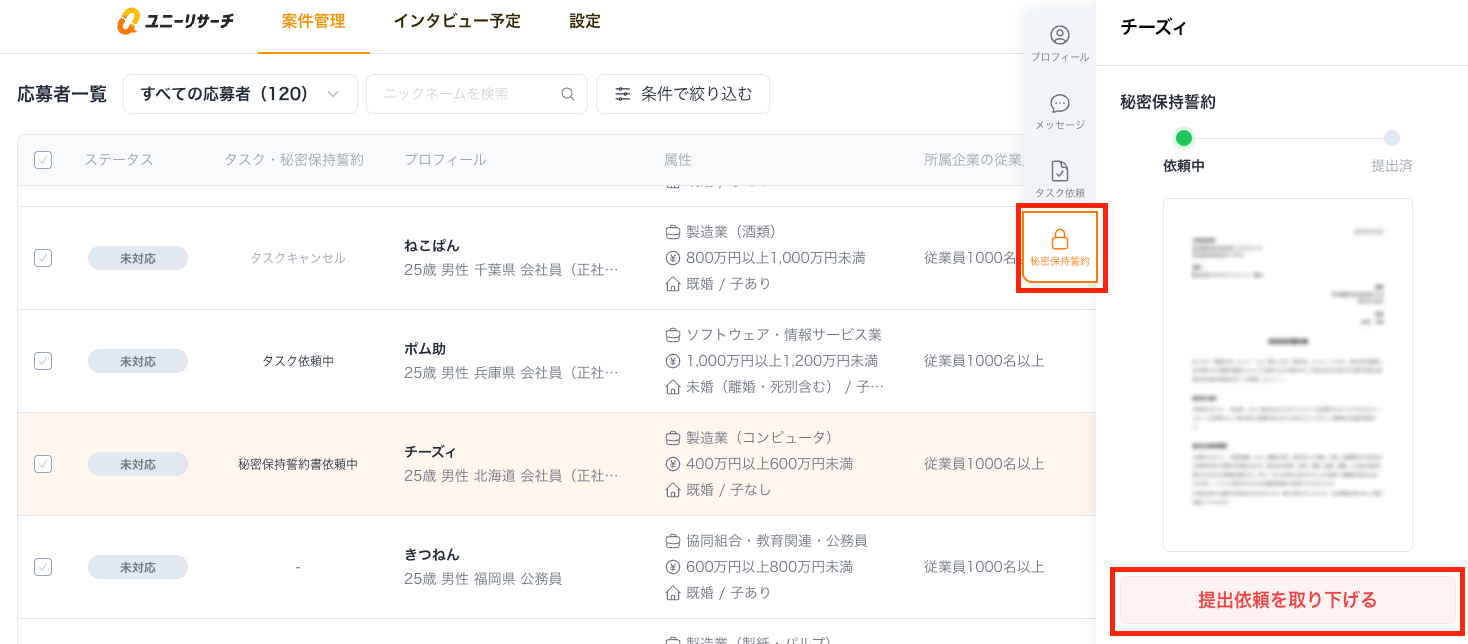1468x644 pixels.
Task: Select the 秘密保持誓約 lock icon
Action: point(1060,240)
